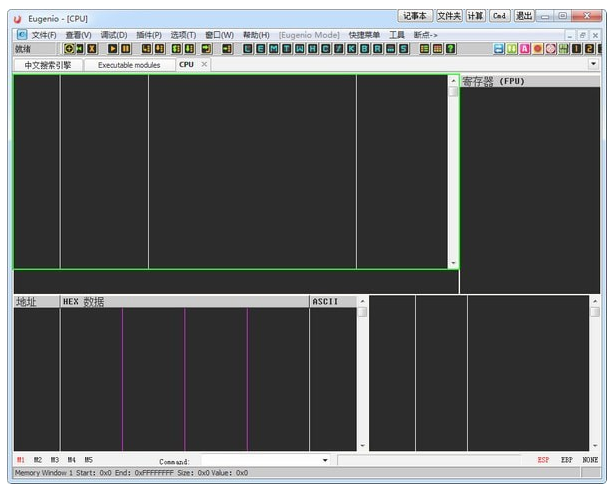Switch to memory window M1
The width and height of the screenshot is (616, 492).
21,460
